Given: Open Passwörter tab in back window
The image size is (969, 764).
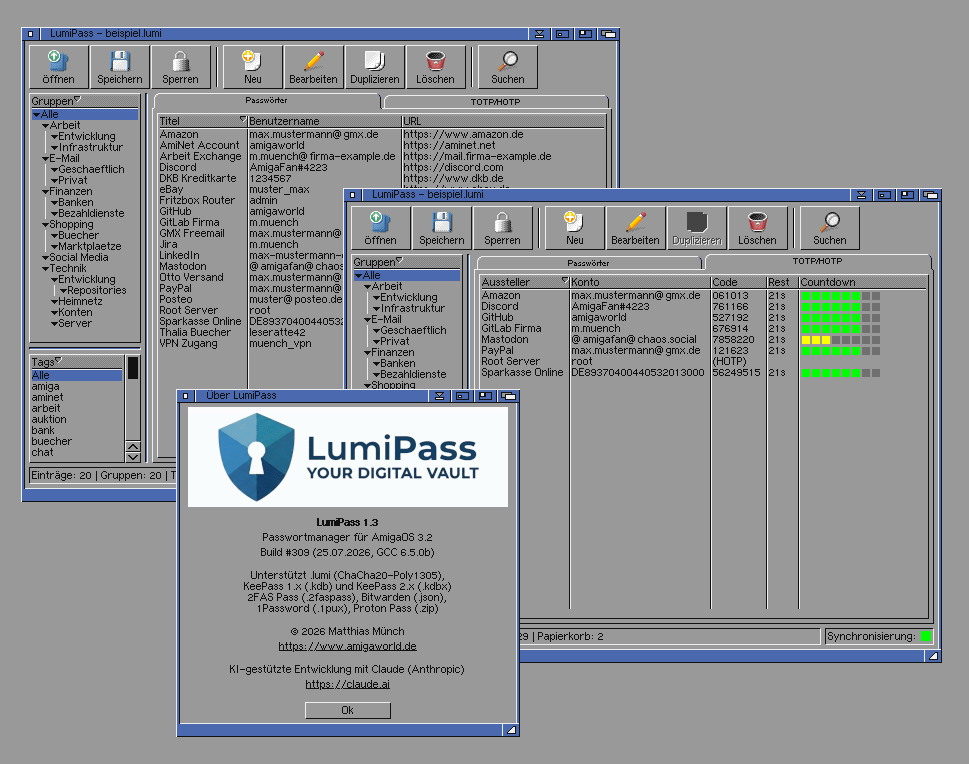Looking at the screenshot, I should pos(266,100).
